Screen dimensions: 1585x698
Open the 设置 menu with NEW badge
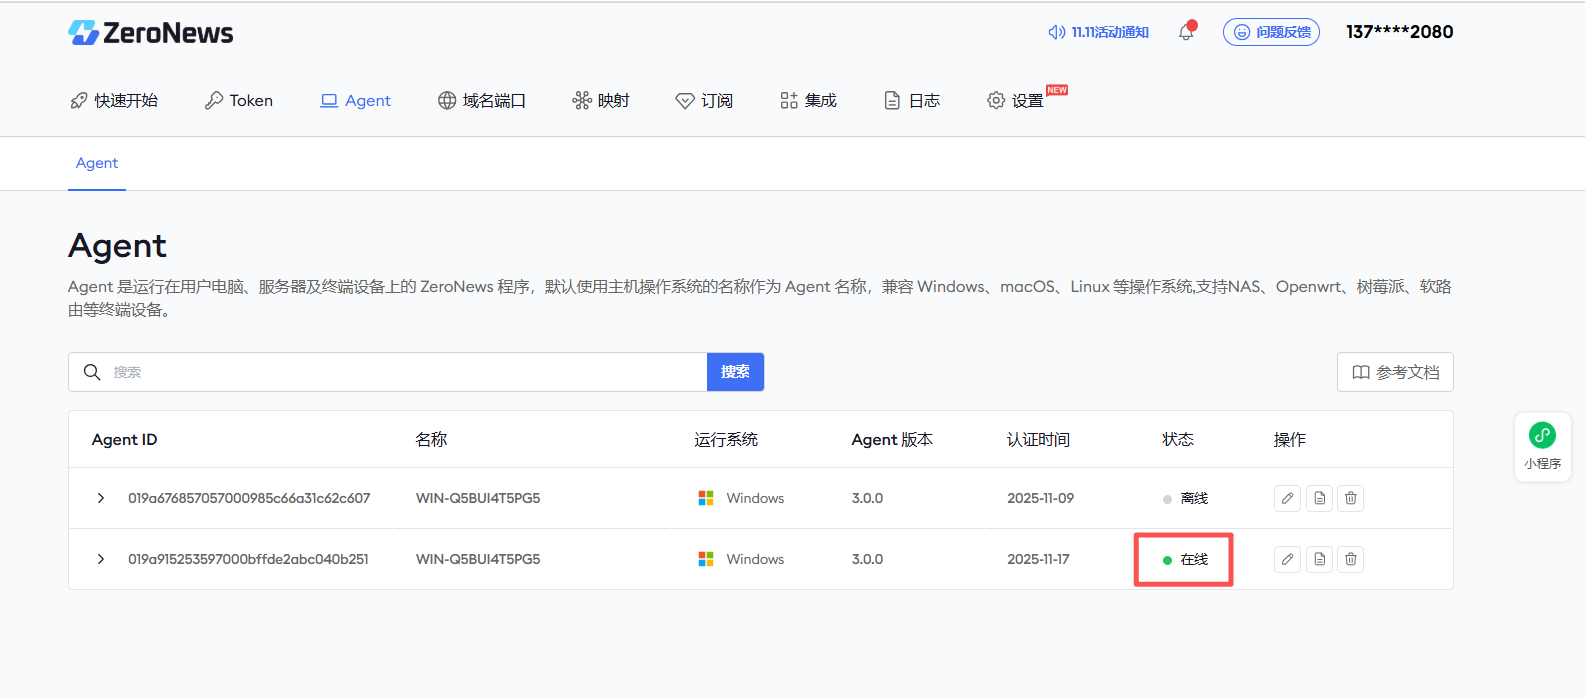tap(1016, 100)
